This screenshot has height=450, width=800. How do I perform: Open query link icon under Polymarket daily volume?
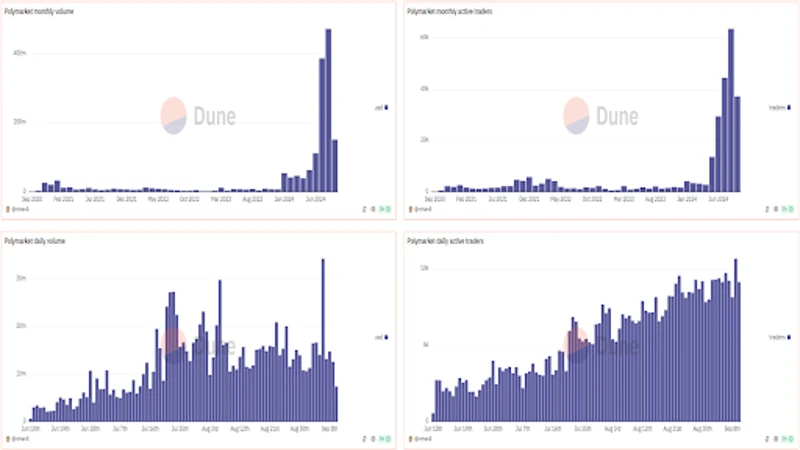pyautogui.click(x=364, y=439)
